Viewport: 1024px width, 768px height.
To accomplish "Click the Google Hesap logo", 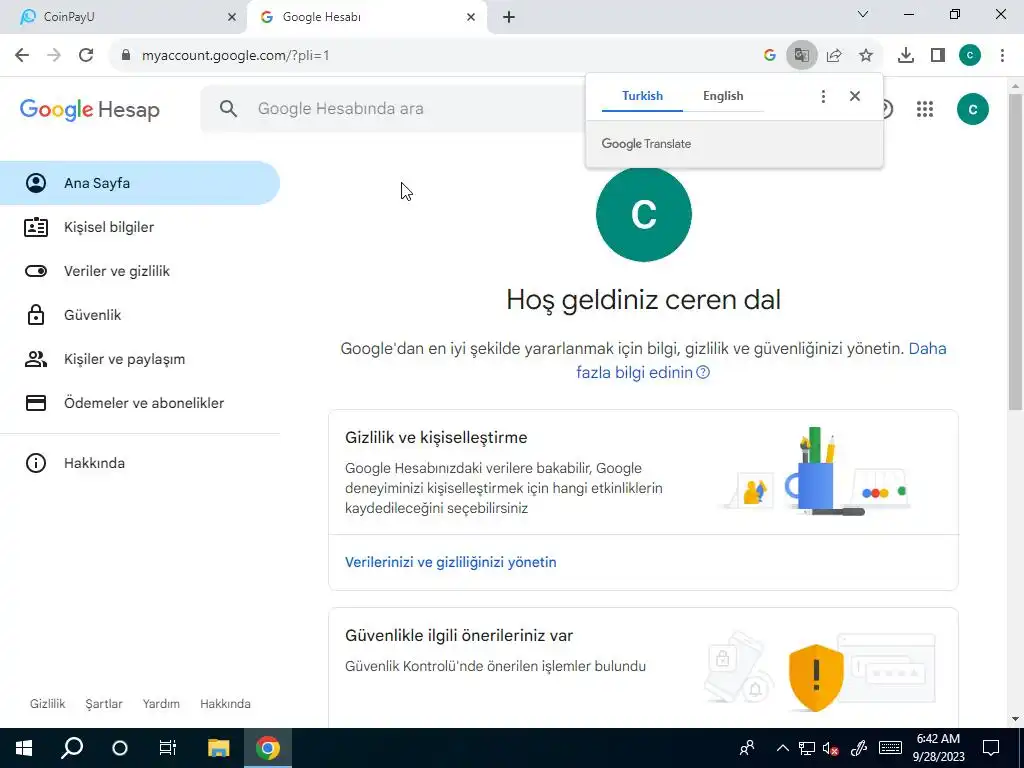I will tap(89, 110).
